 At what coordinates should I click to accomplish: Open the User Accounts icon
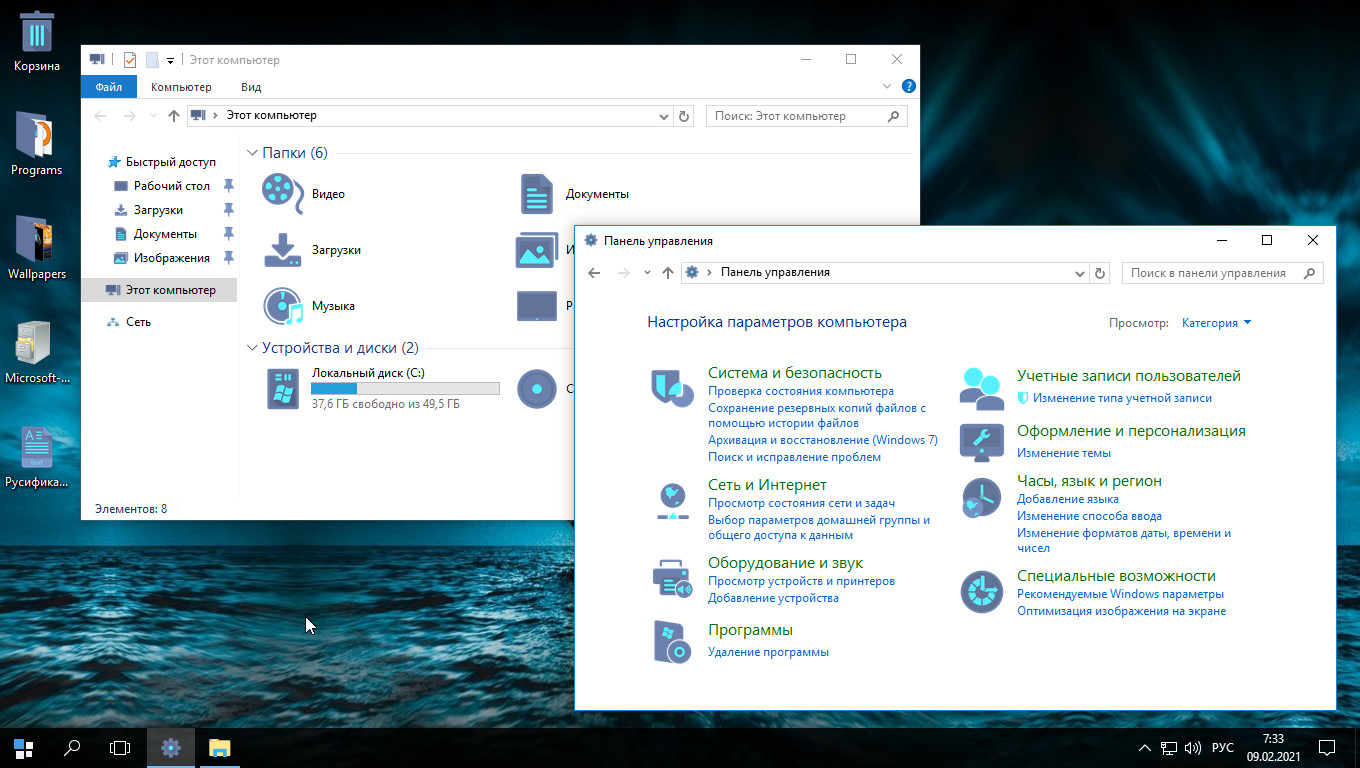click(981, 387)
